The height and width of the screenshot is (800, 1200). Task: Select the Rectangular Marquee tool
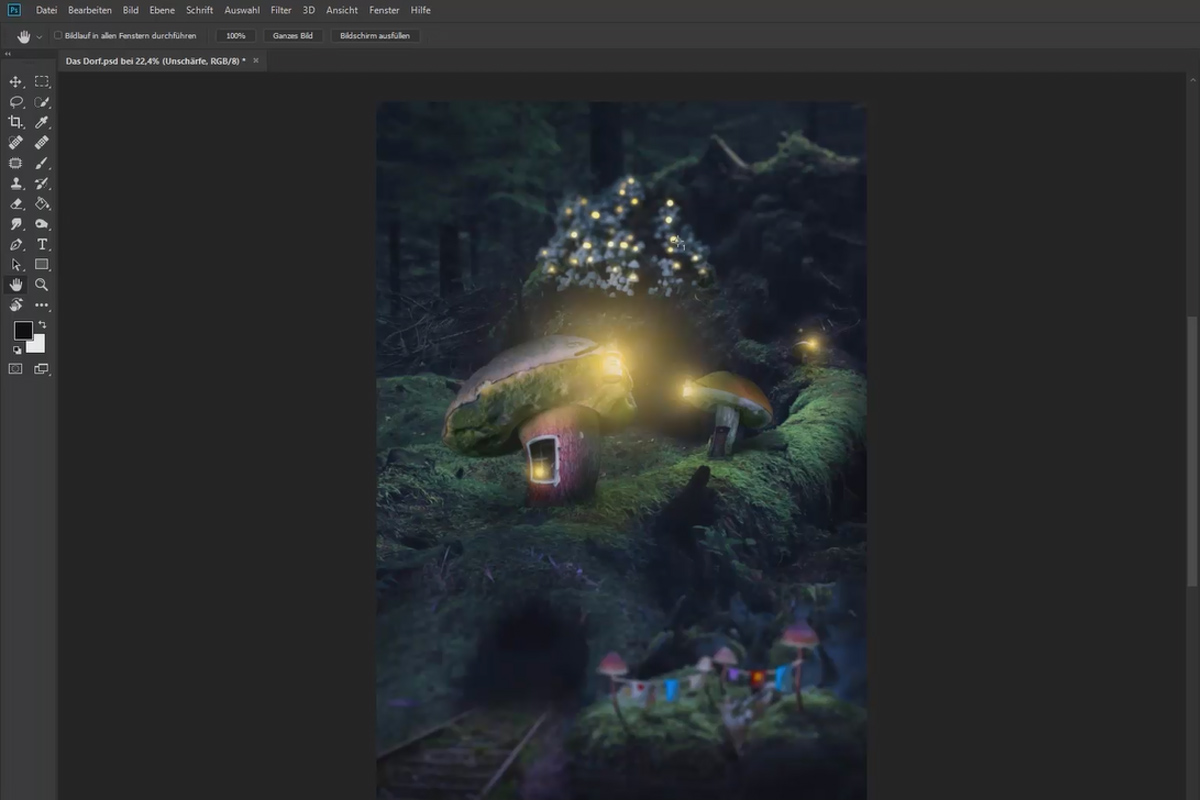click(42, 82)
